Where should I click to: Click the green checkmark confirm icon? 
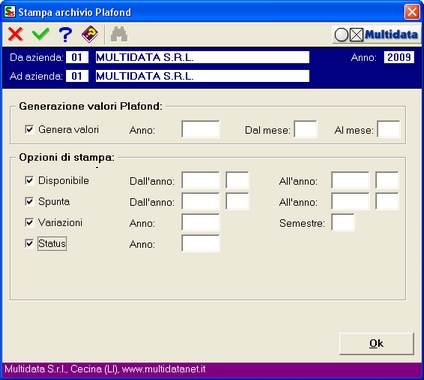point(41,34)
